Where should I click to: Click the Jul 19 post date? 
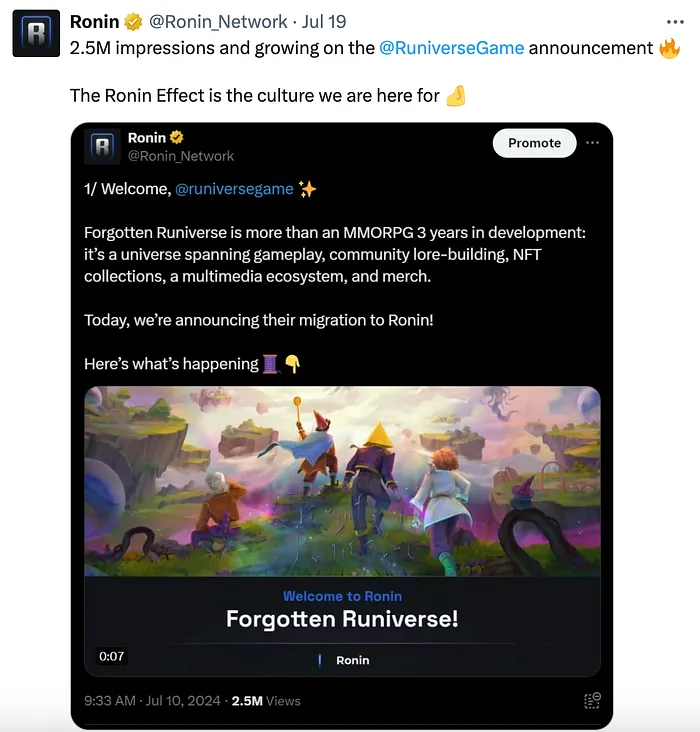tap(324, 22)
